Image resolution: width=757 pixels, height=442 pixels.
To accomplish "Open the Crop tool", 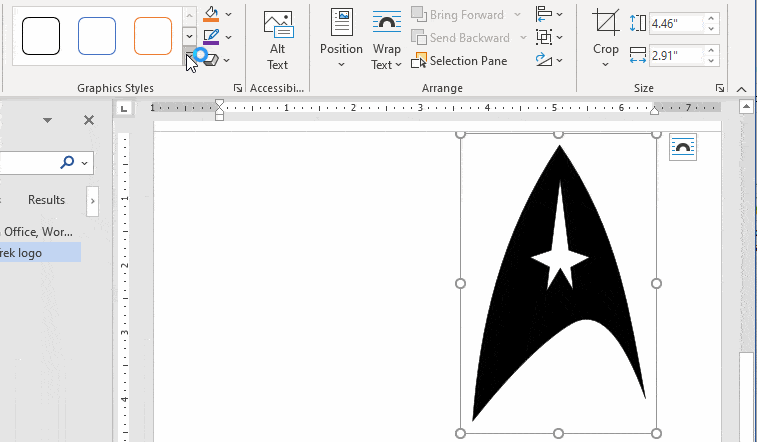I will [605, 38].
